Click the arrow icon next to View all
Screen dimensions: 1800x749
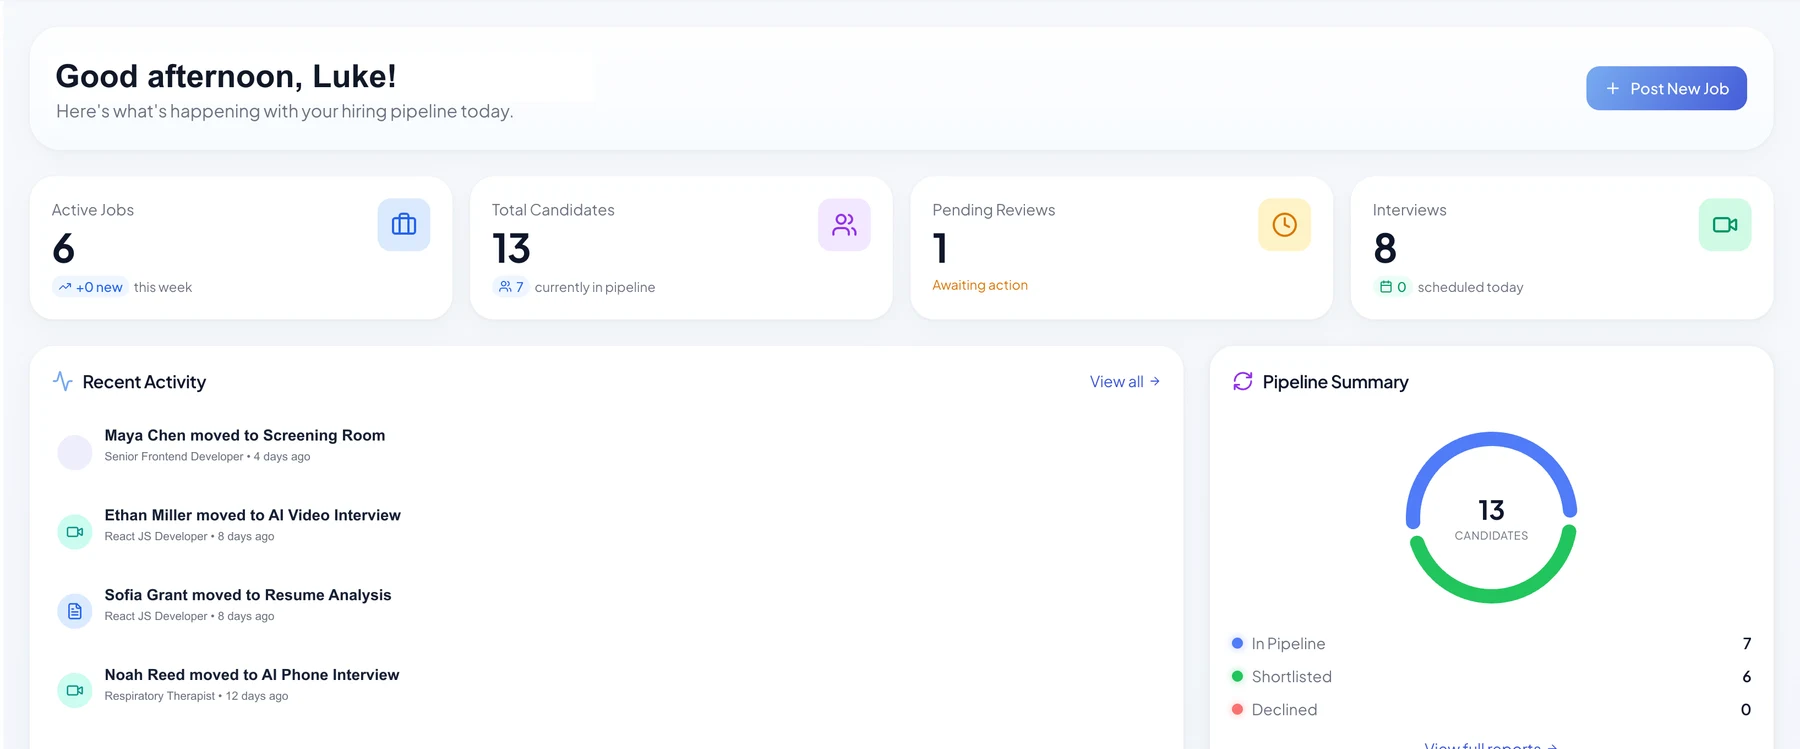[1154, 381]
